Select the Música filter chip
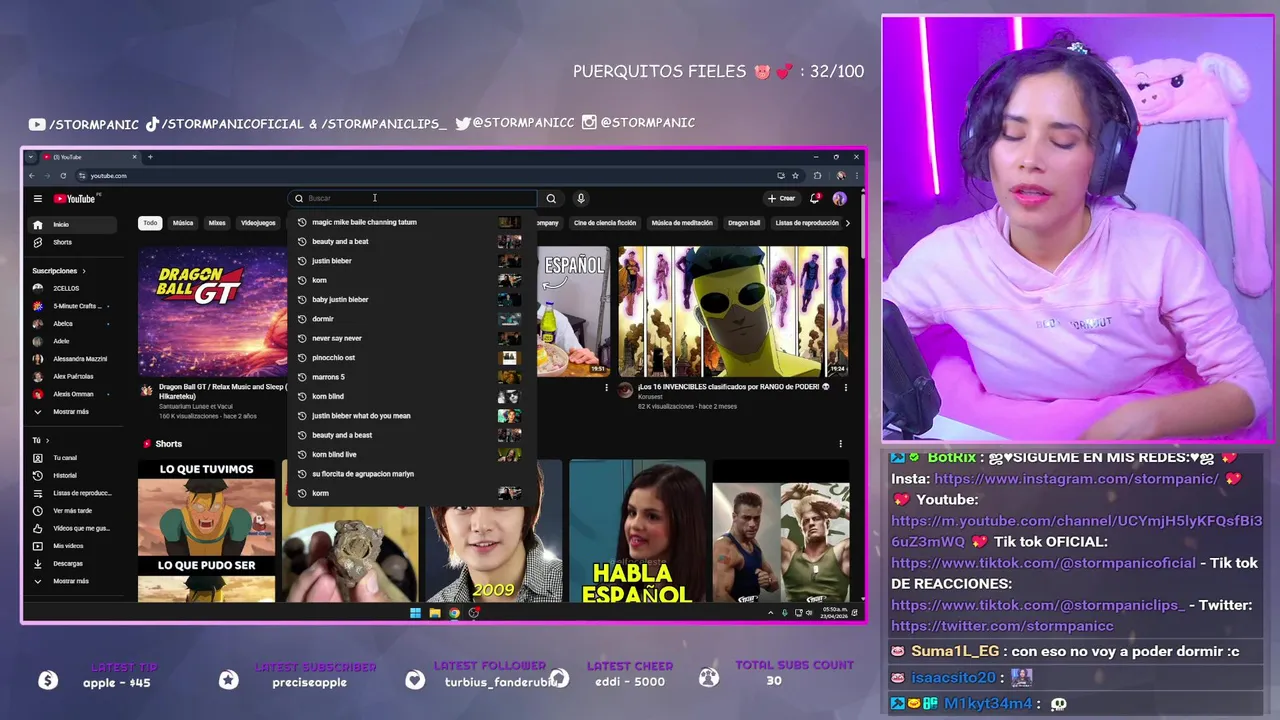The width and height of the screenshot is (1280, 720). click(183, 223)
